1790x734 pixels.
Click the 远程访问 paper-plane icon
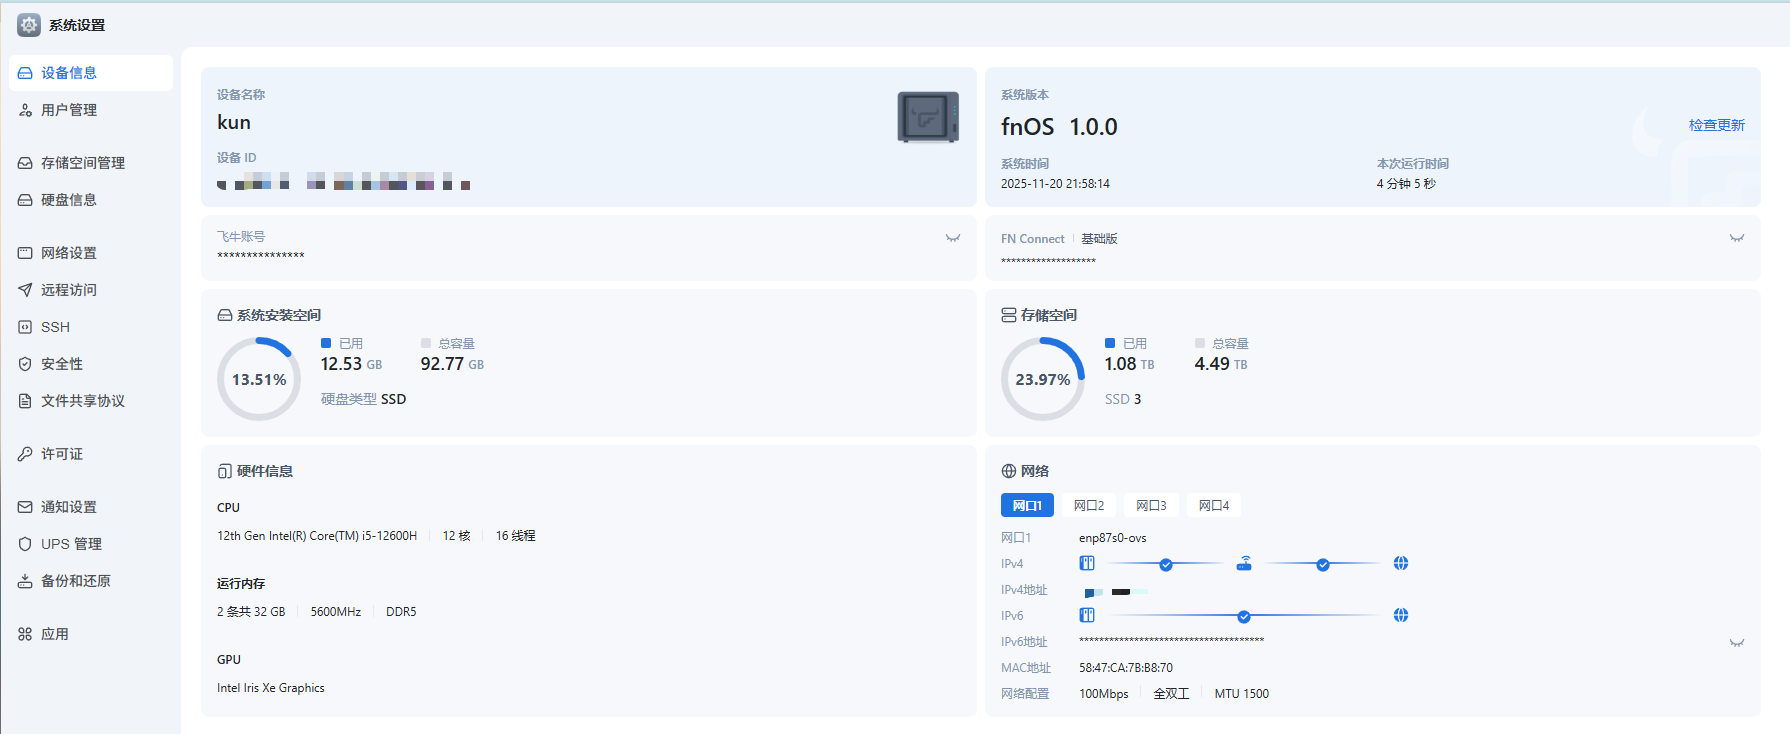click(x=25, y=290)
